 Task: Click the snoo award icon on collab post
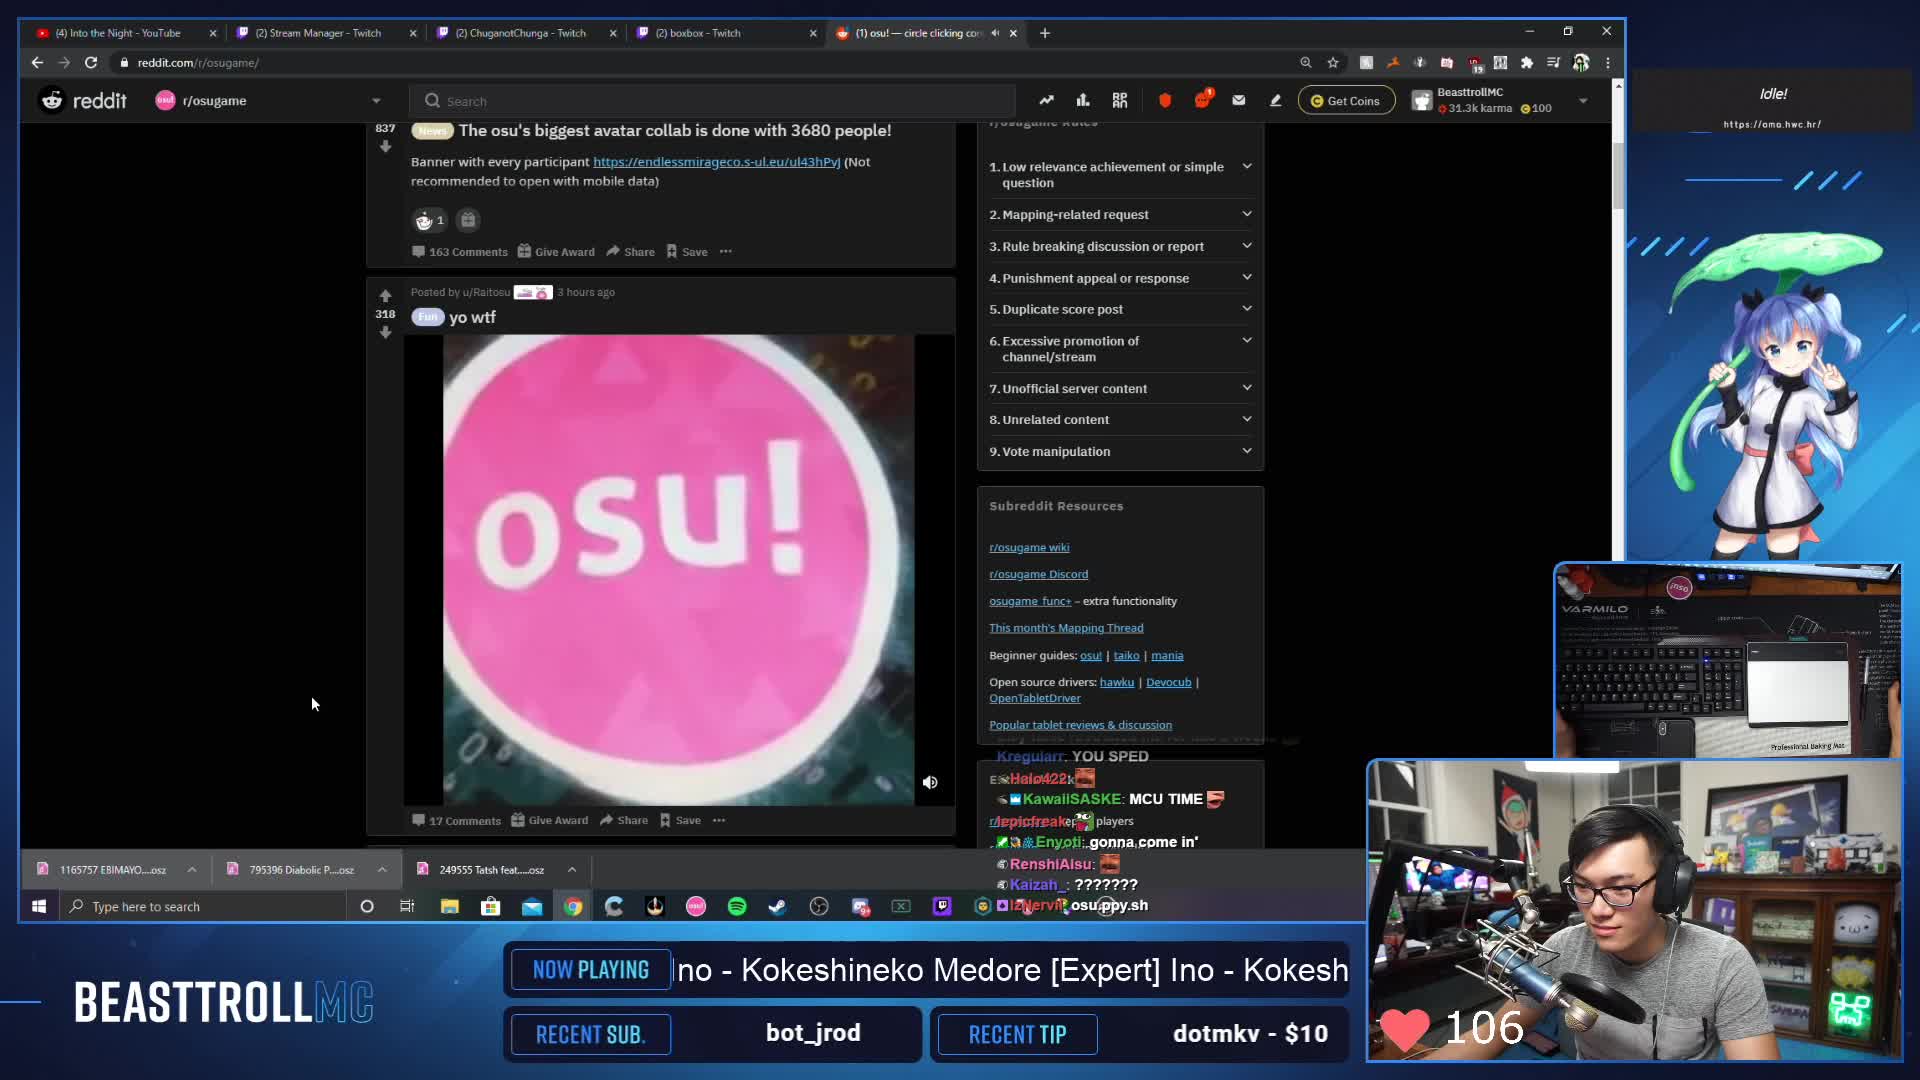point(429,220)
